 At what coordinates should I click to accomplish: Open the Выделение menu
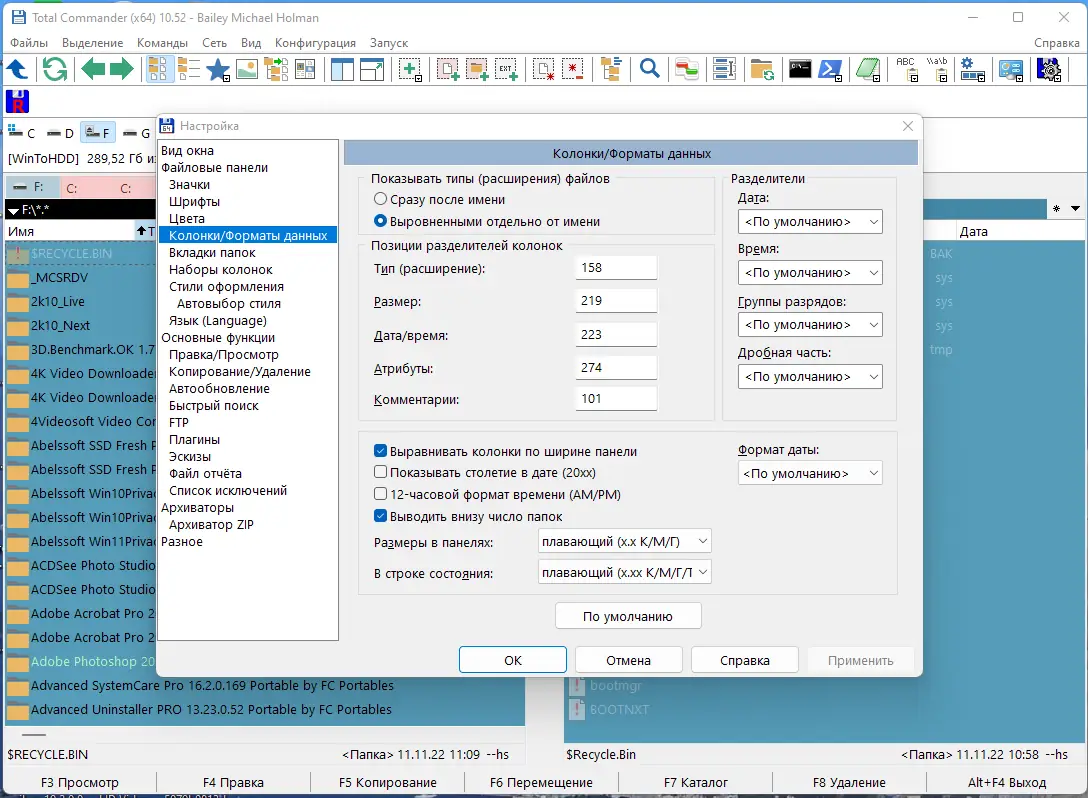pyautogui.click(x=92, y=42)
